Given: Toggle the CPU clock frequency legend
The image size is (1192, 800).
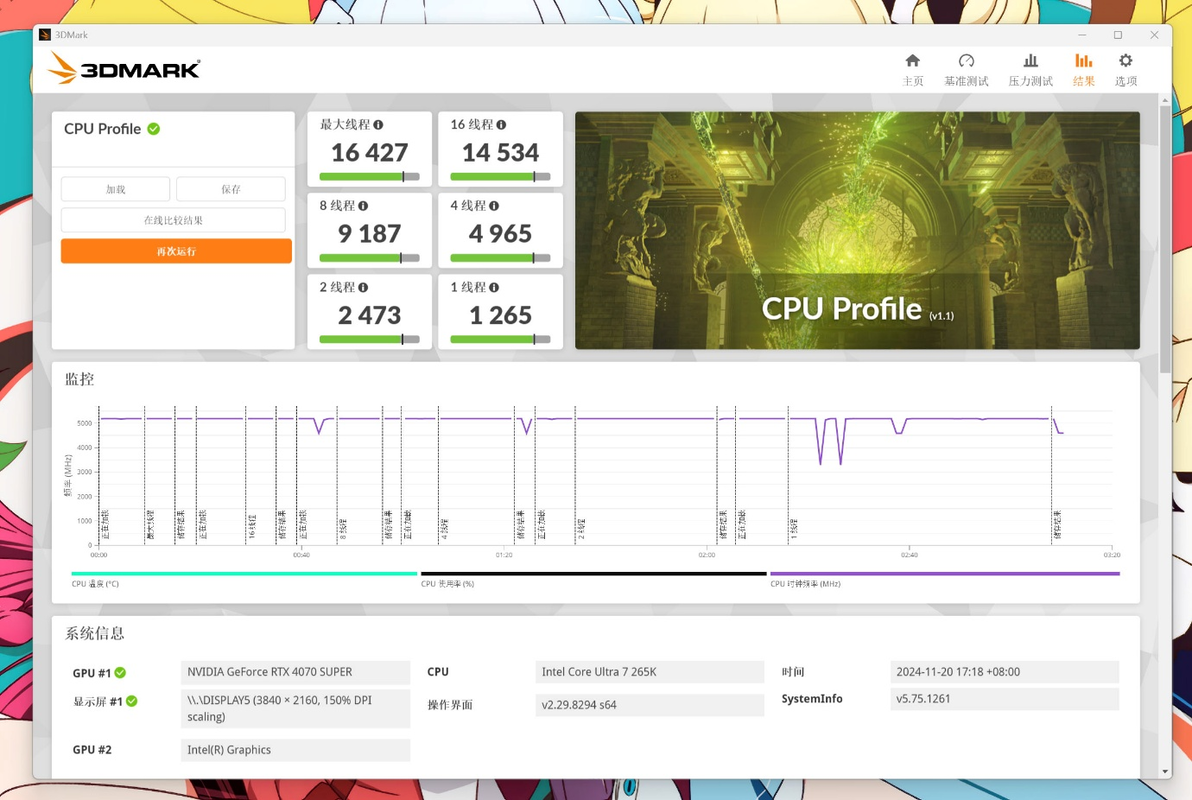Looking at the screenshot, I should 945,578.
